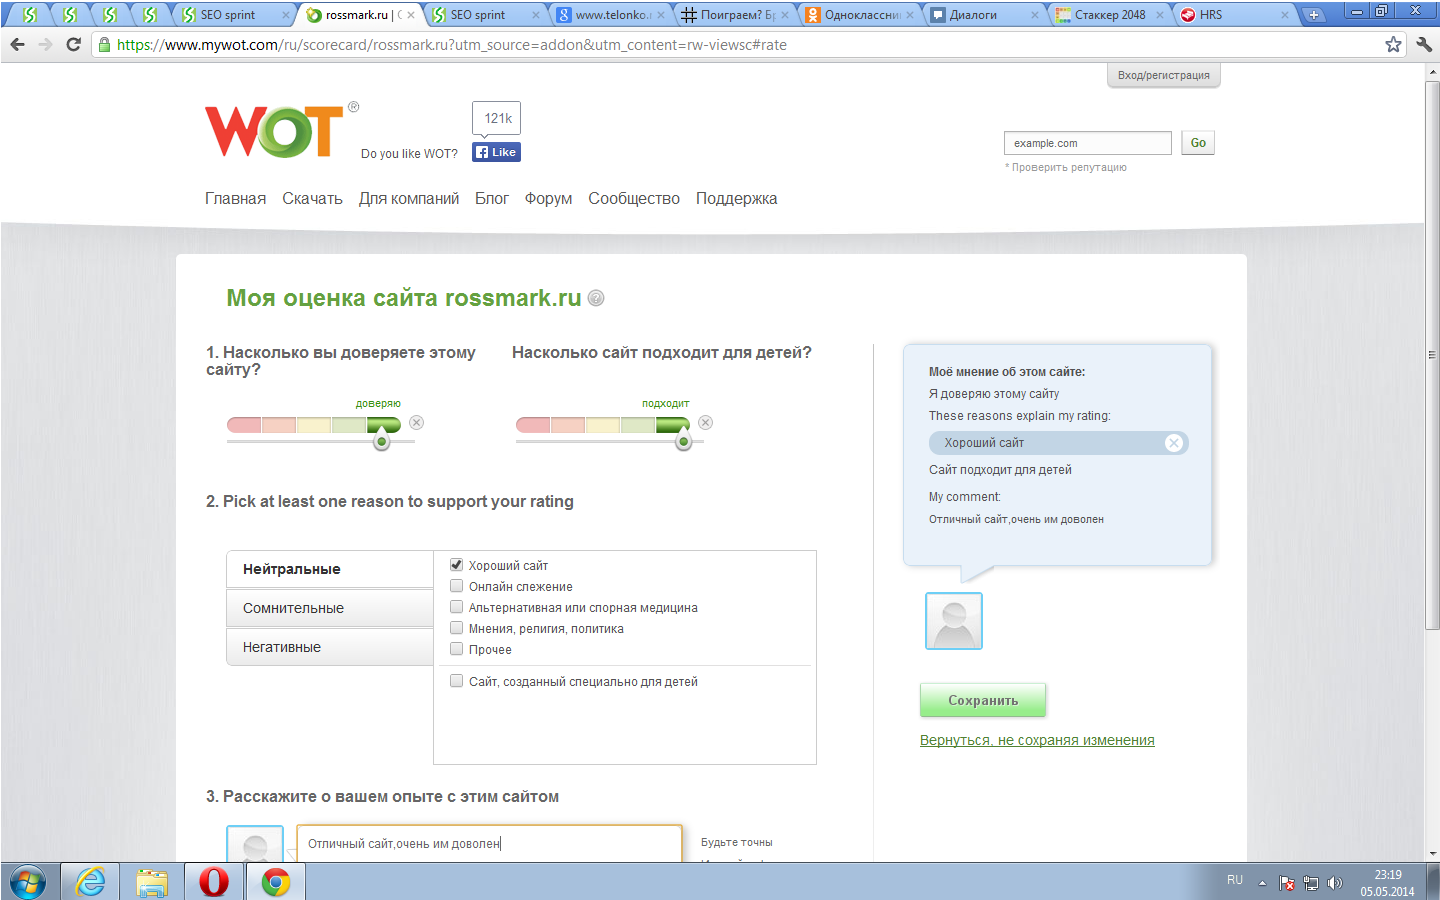The image size is (1440, 900).
Task: Click red segment of trust rating bar
Action: click(244, 425)
